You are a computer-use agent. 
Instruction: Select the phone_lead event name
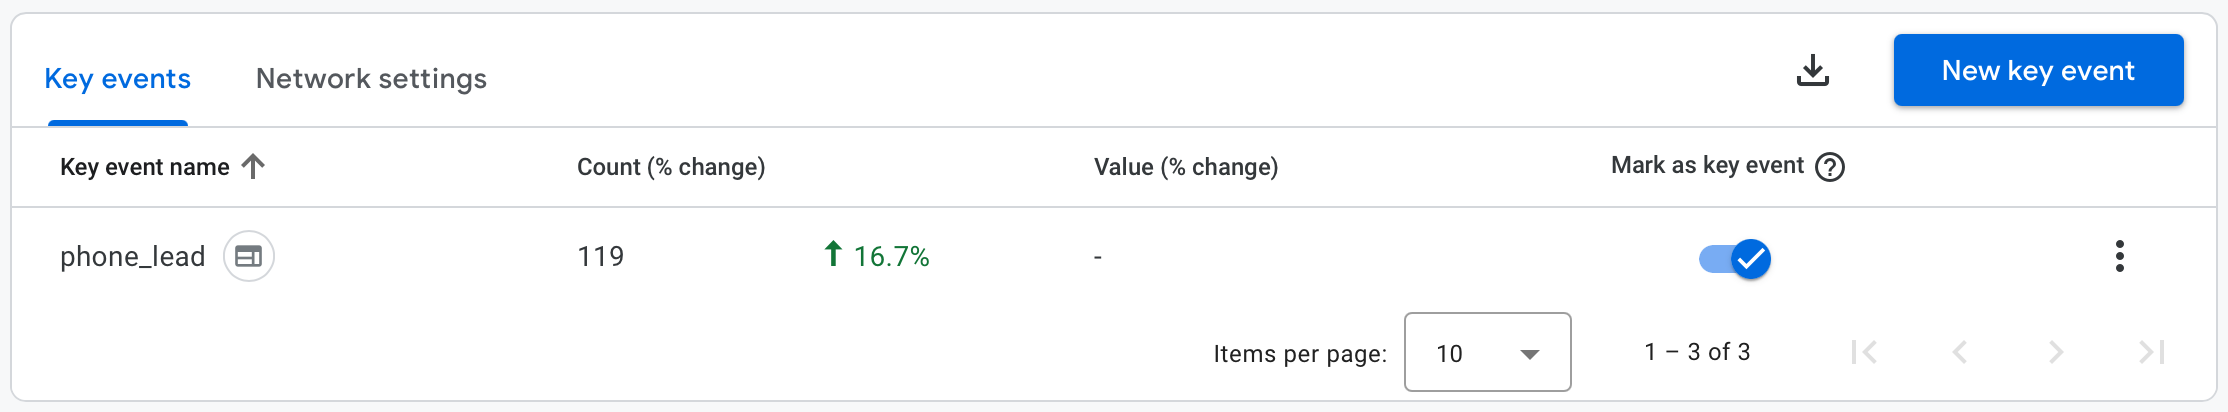(132, 257)
